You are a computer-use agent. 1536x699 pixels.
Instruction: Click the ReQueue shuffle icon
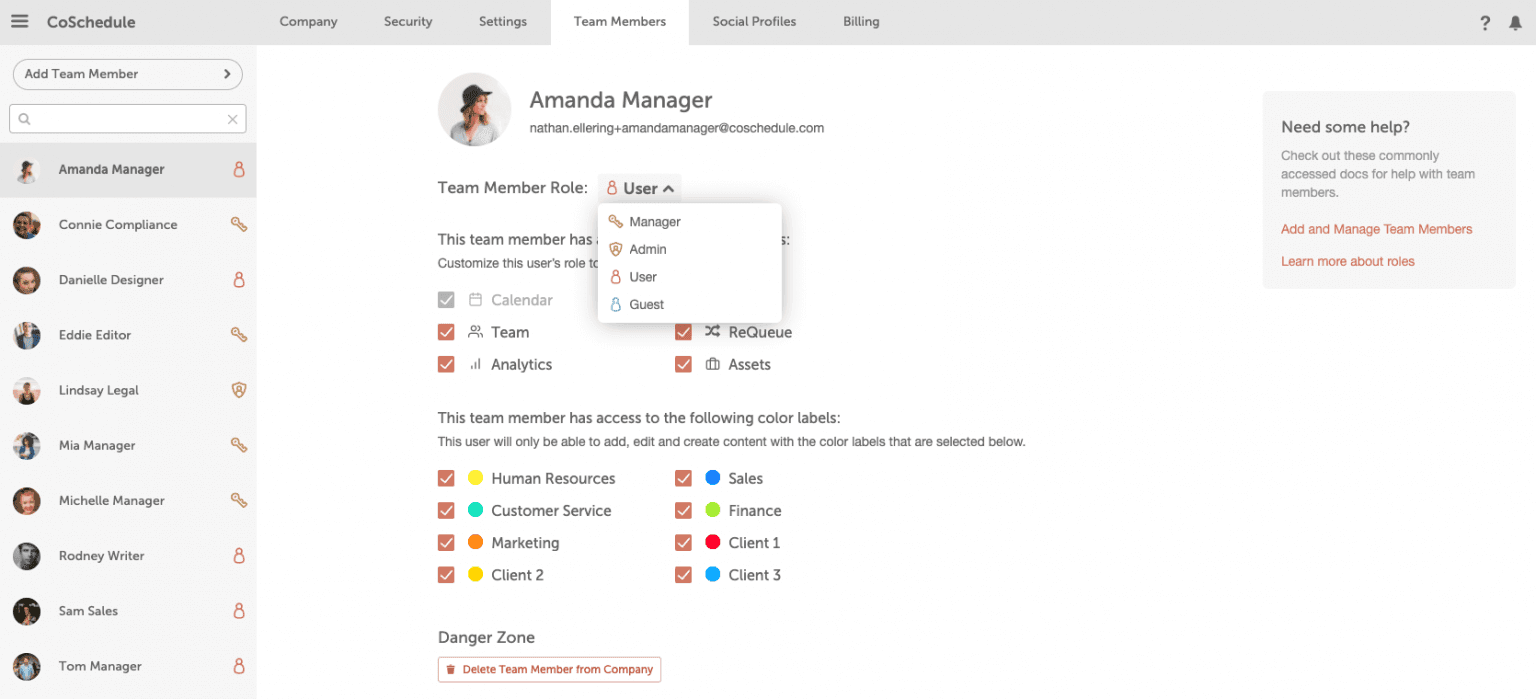pyautogui.click(x=712, y=332)
